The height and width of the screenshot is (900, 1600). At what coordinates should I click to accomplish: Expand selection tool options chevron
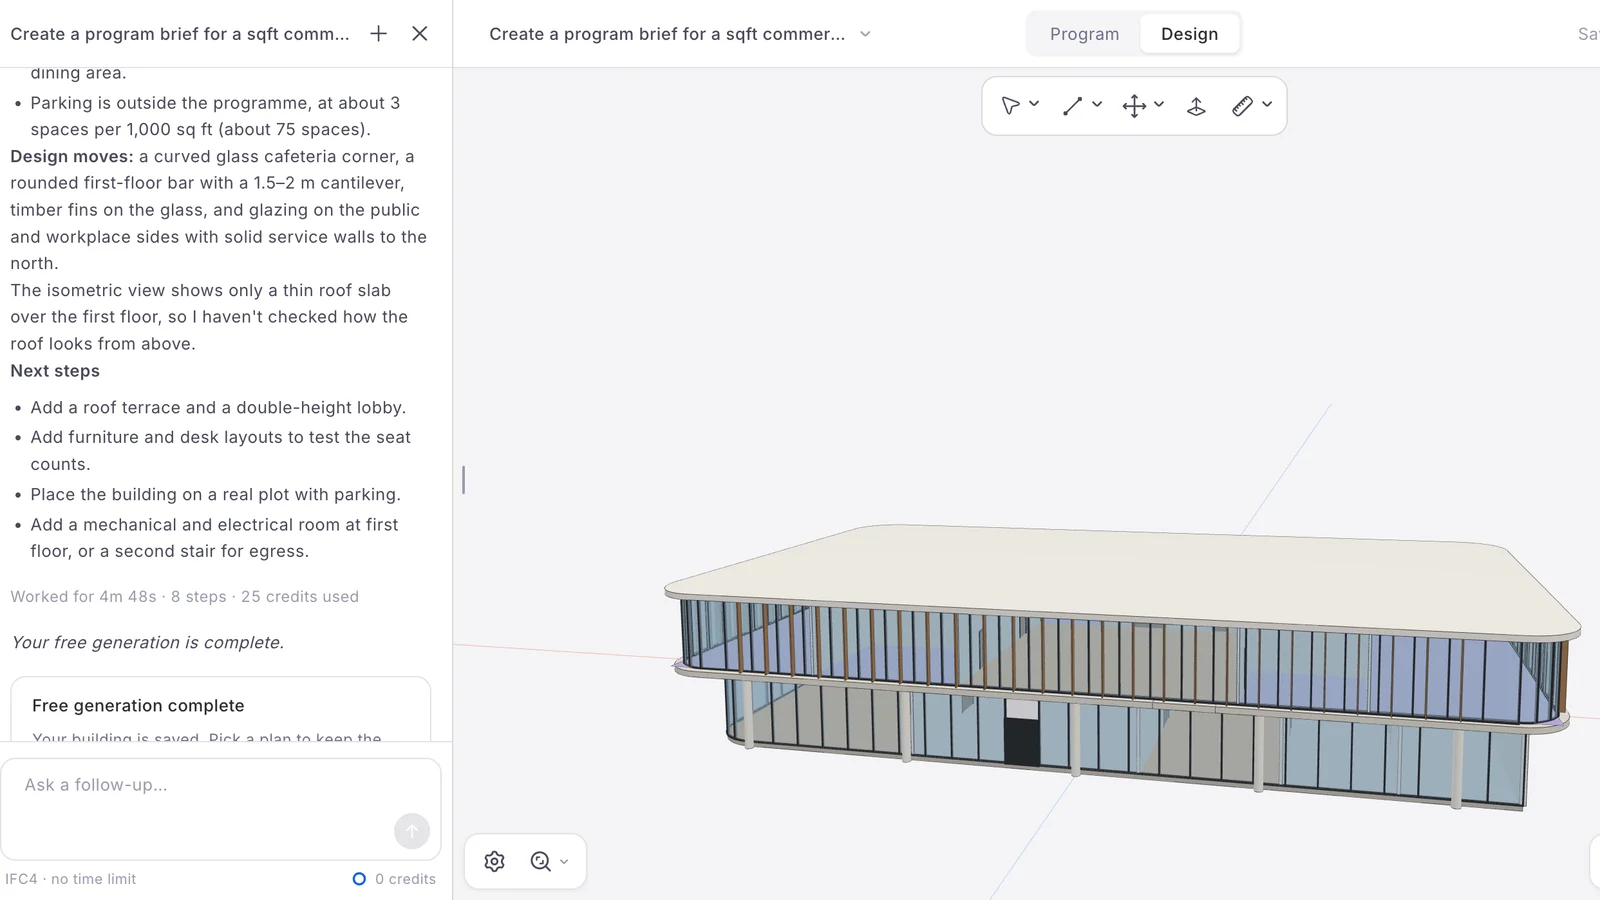(x=1034, y=104)
